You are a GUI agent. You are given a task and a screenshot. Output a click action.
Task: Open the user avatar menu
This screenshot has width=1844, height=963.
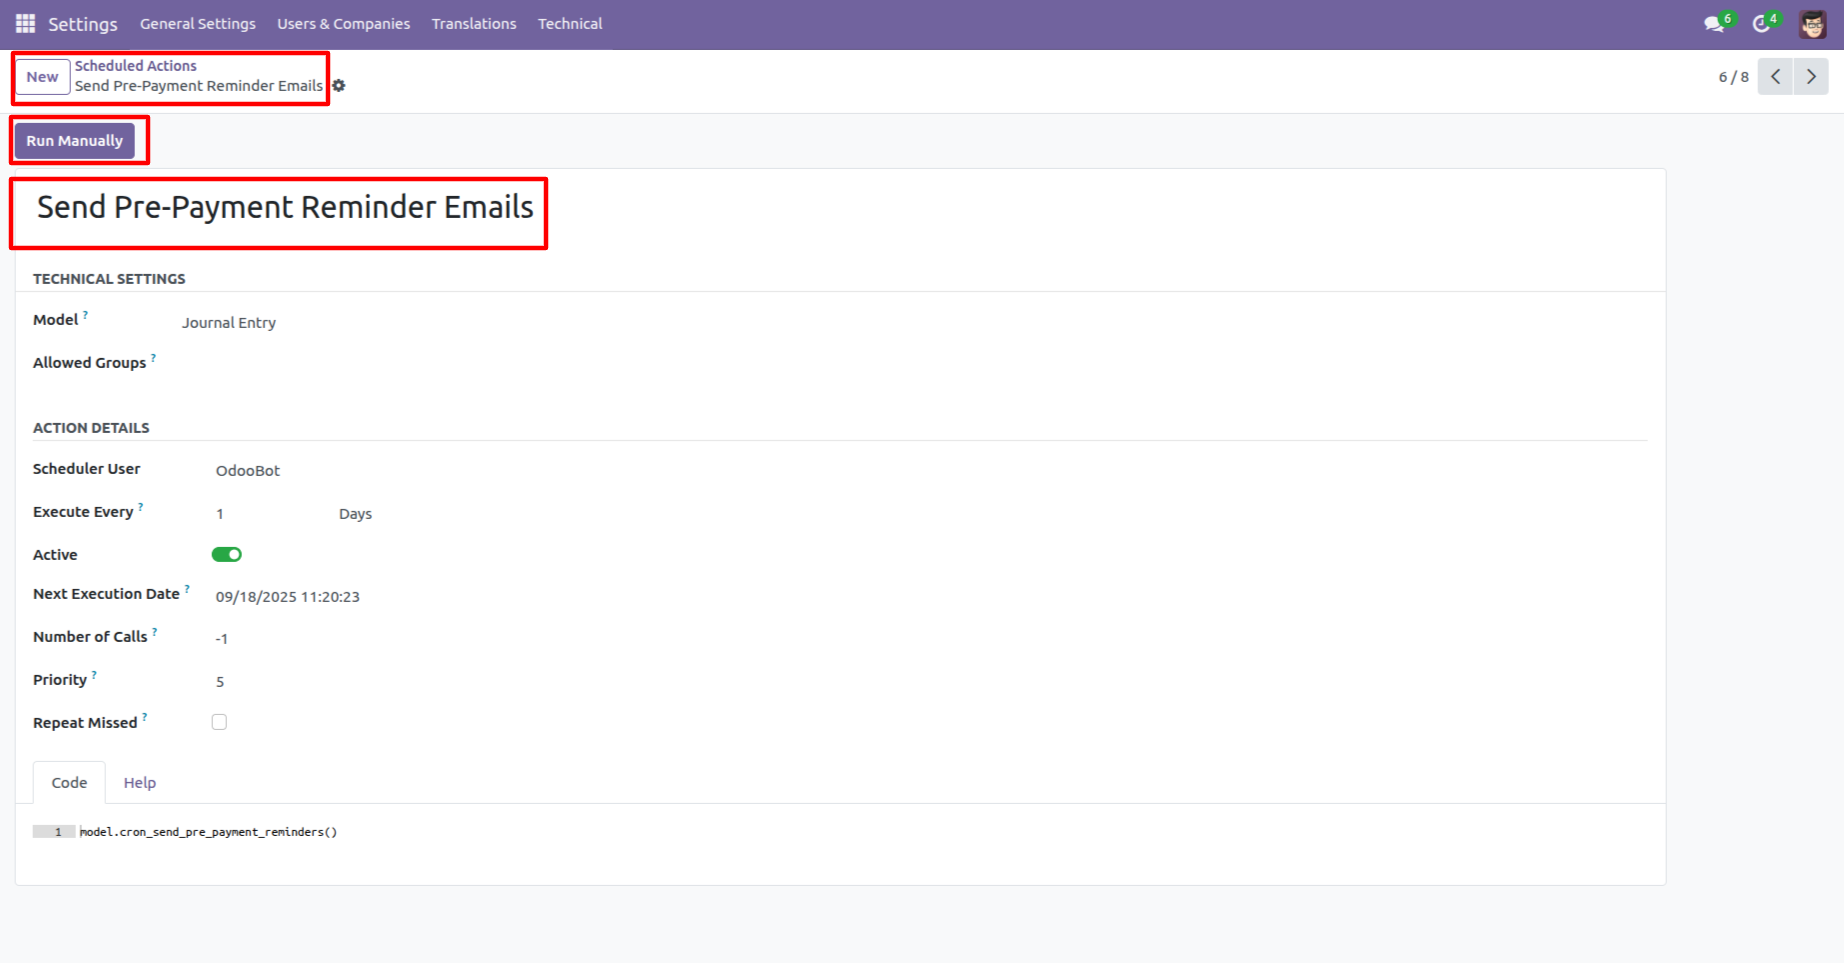point(1813,24)
